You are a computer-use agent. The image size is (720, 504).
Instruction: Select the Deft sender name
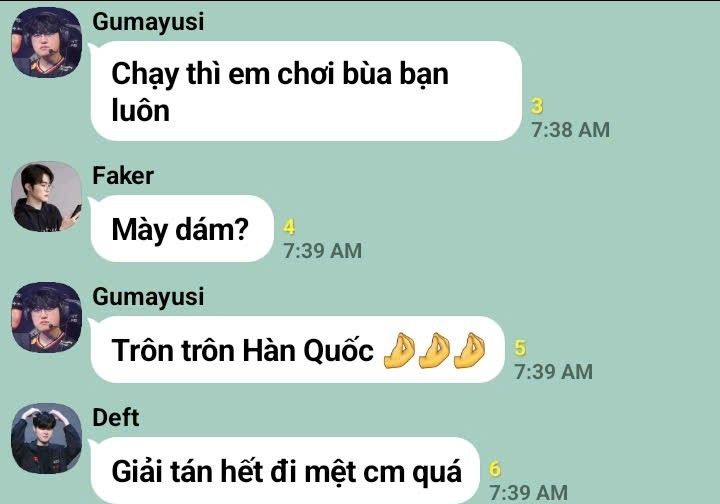[116, 418]
